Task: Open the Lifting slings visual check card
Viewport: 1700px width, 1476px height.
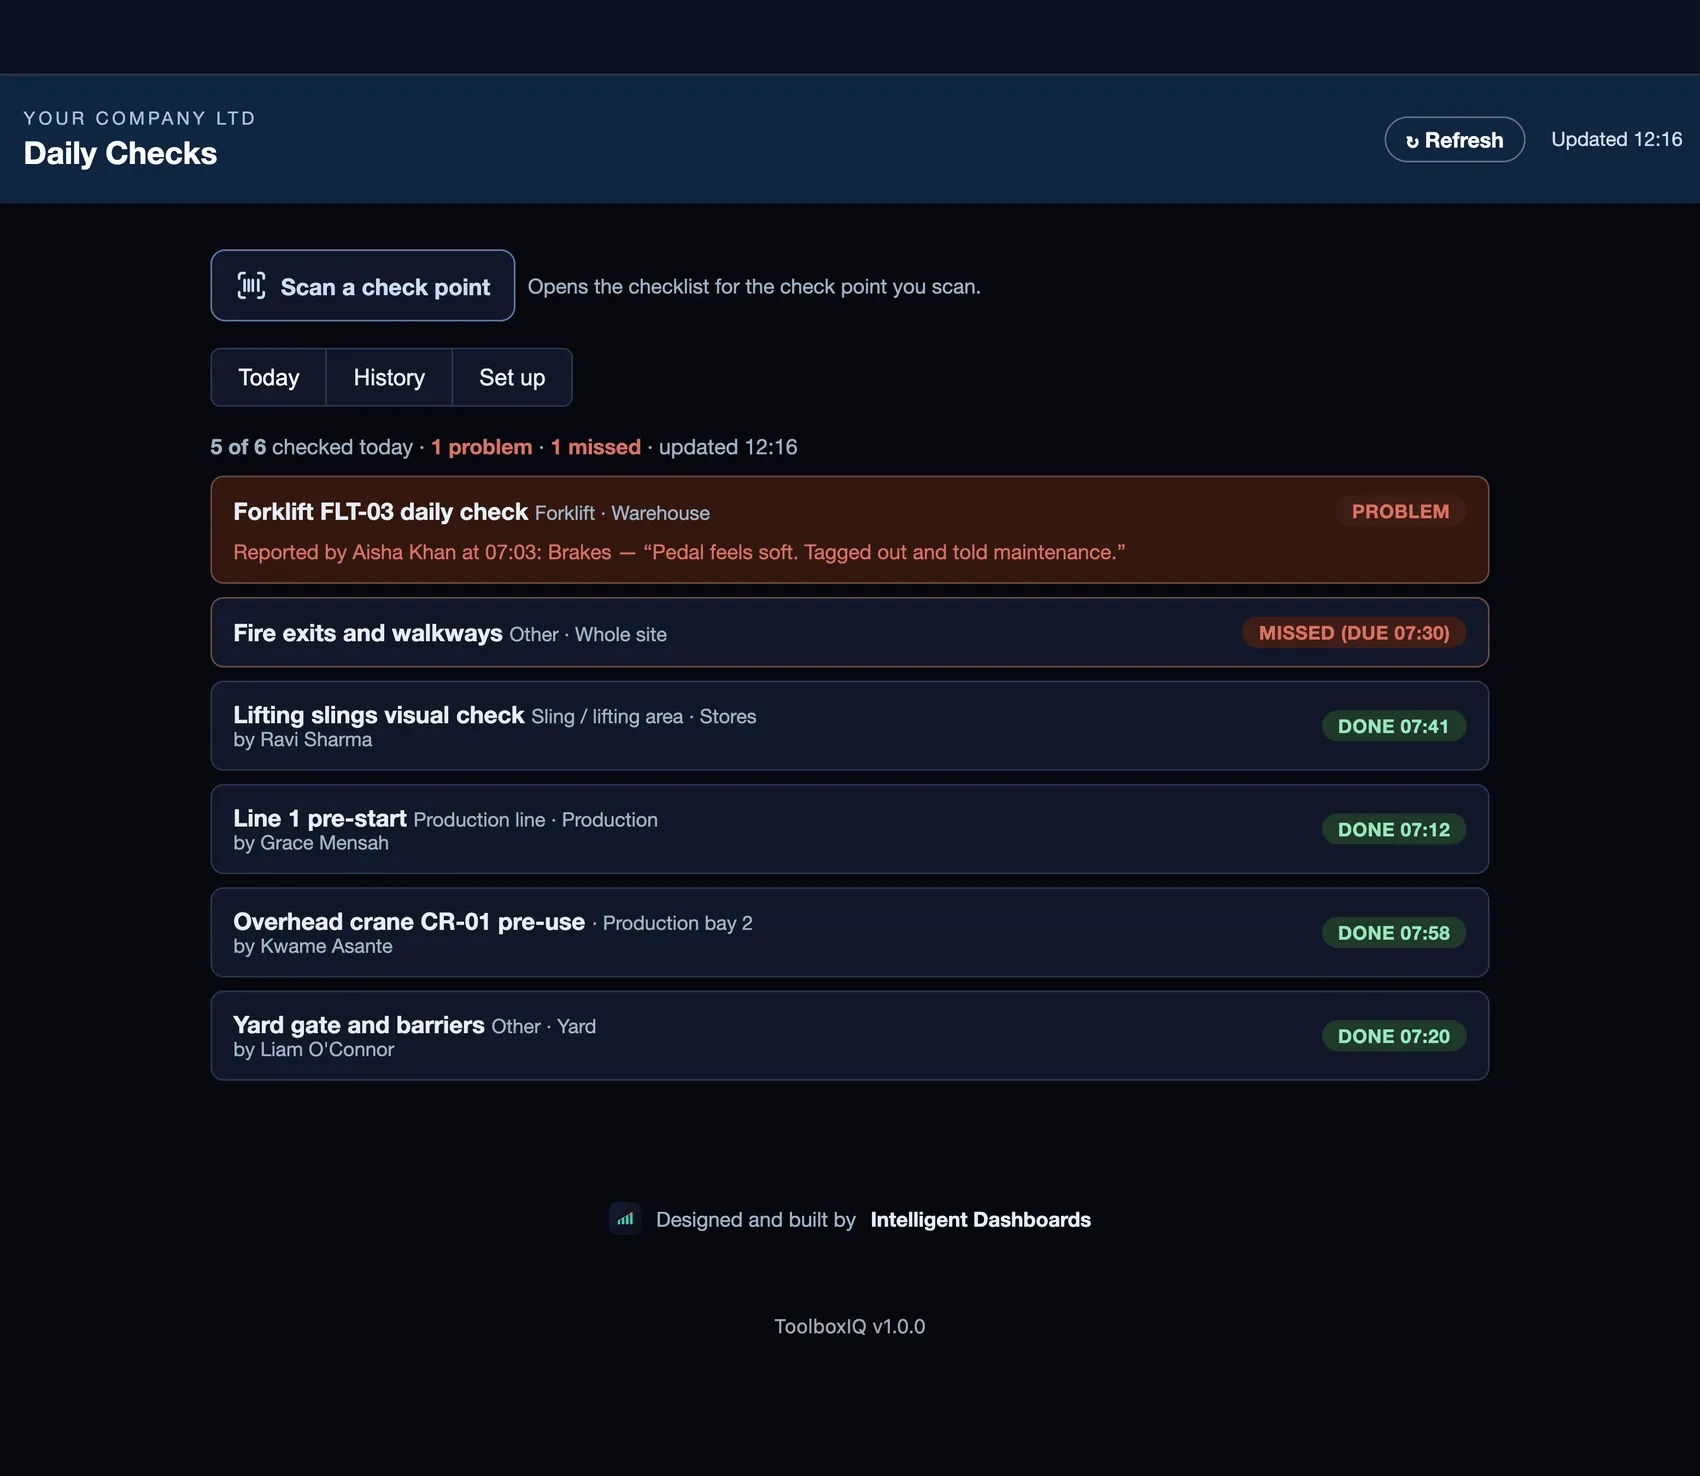Action: pyautogui.click(x=850, y=726)
